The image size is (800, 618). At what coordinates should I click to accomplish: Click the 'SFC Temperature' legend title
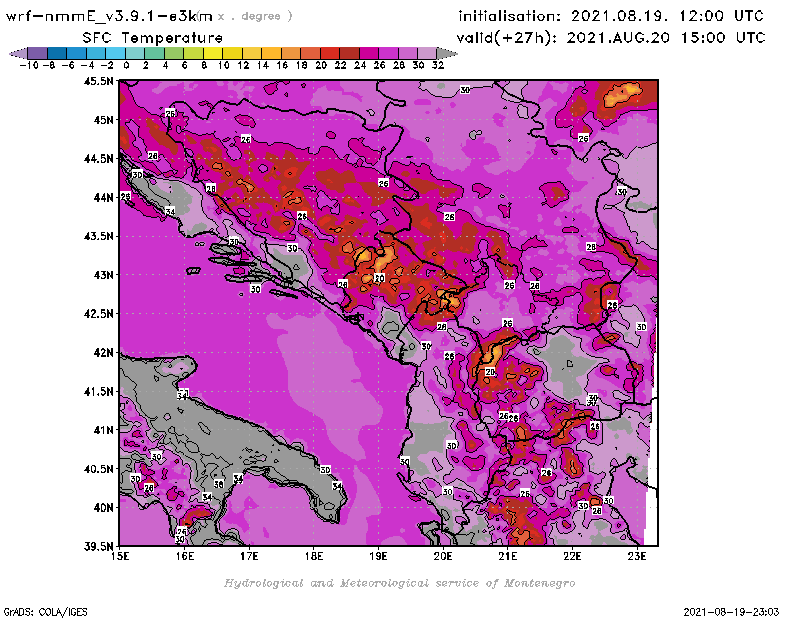click(153, 38)
